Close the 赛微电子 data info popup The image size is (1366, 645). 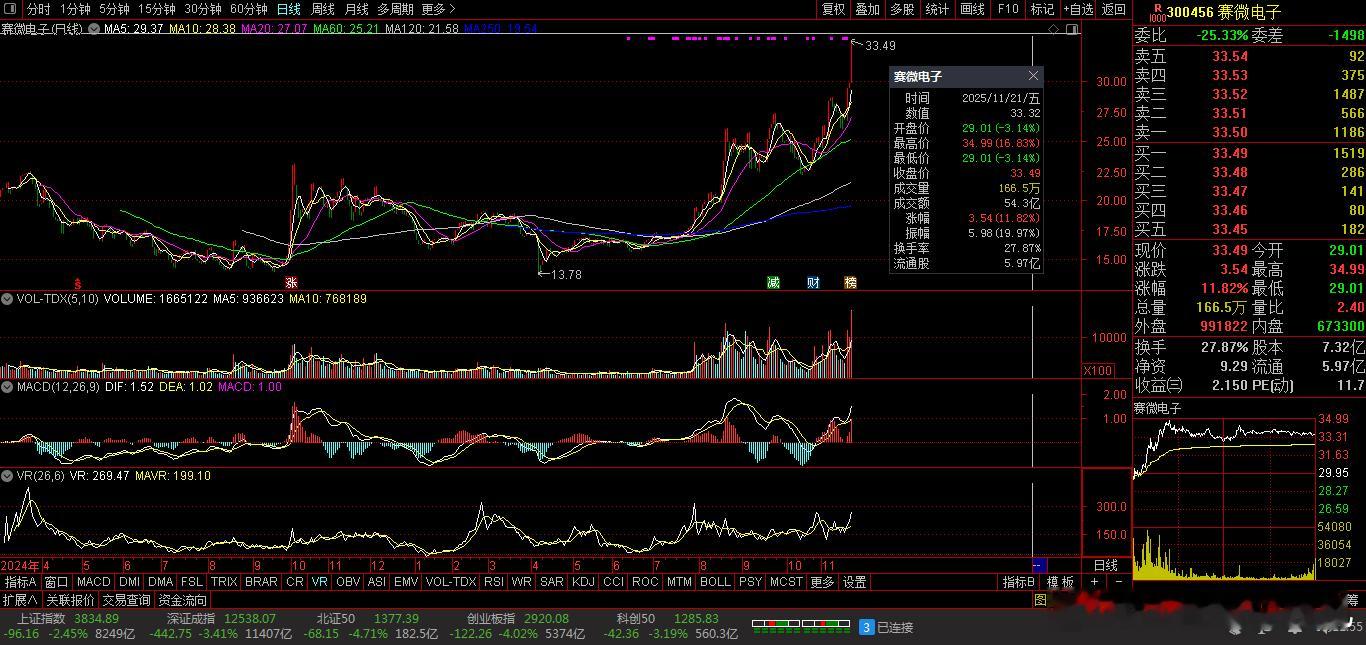(1033, 76)
